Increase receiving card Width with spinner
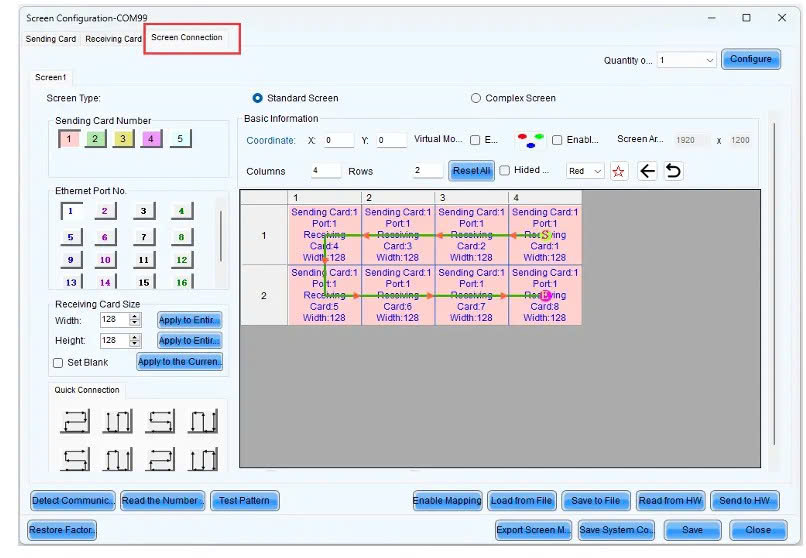806x558 pixels. [x=146, y=317]
